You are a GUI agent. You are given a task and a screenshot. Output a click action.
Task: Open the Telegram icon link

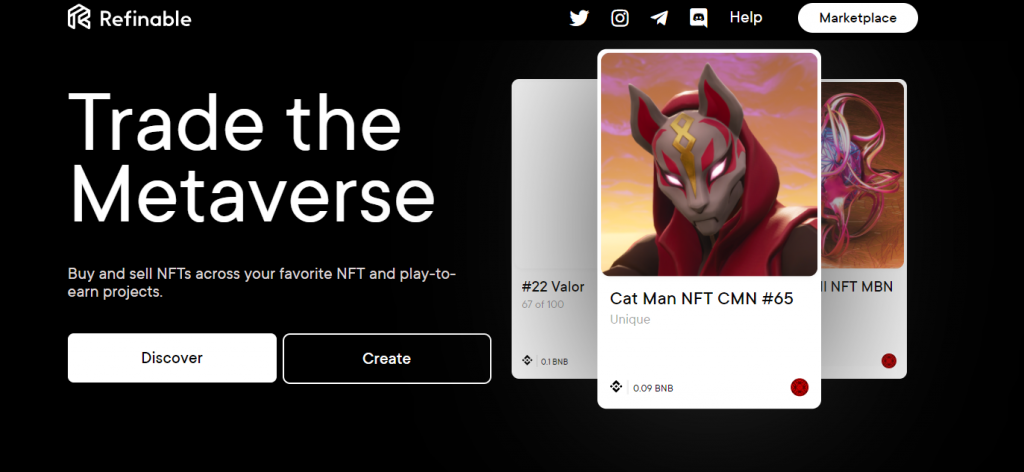(659, 18)
